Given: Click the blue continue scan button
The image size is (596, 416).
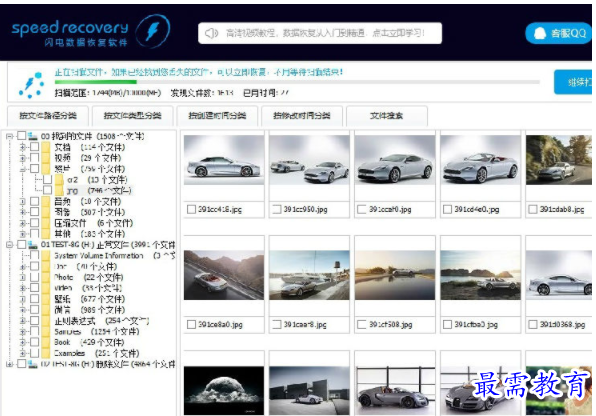Looking at the screenshot, I should [573, 82].
